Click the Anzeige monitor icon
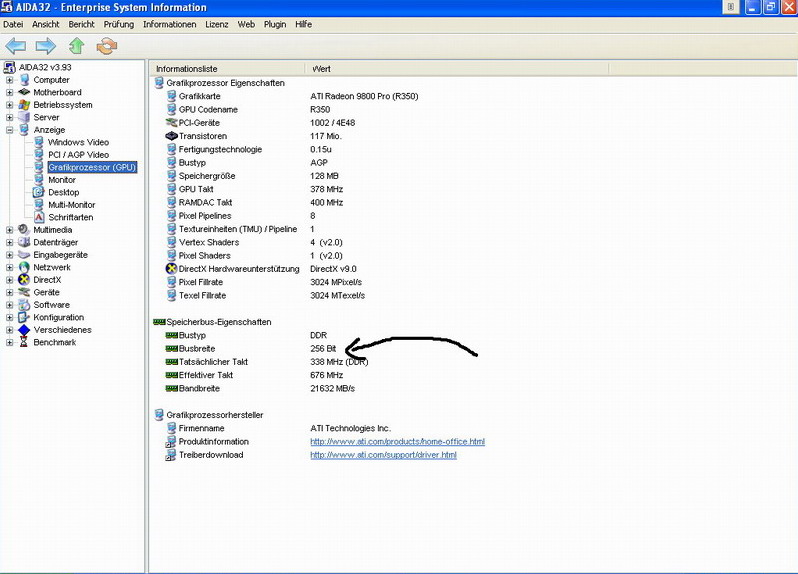 click(x=24, y=130)
